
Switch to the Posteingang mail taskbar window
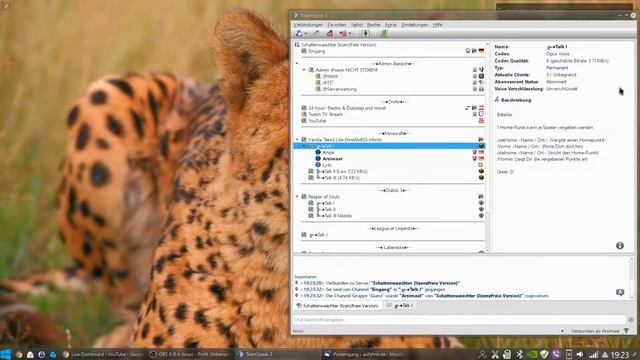coord(363,355)
